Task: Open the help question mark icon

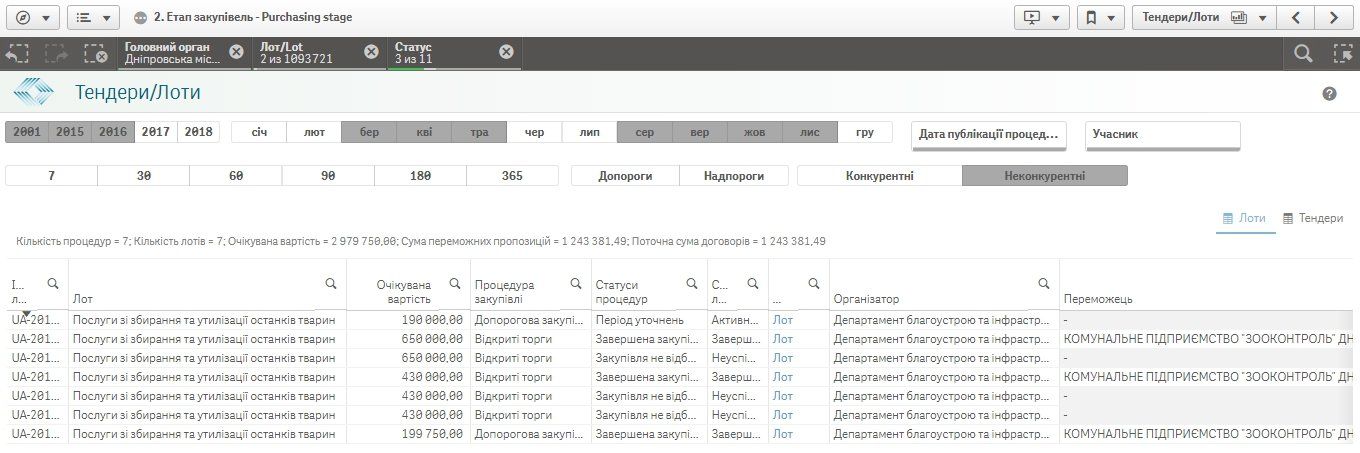Action: click(1329, 94)
